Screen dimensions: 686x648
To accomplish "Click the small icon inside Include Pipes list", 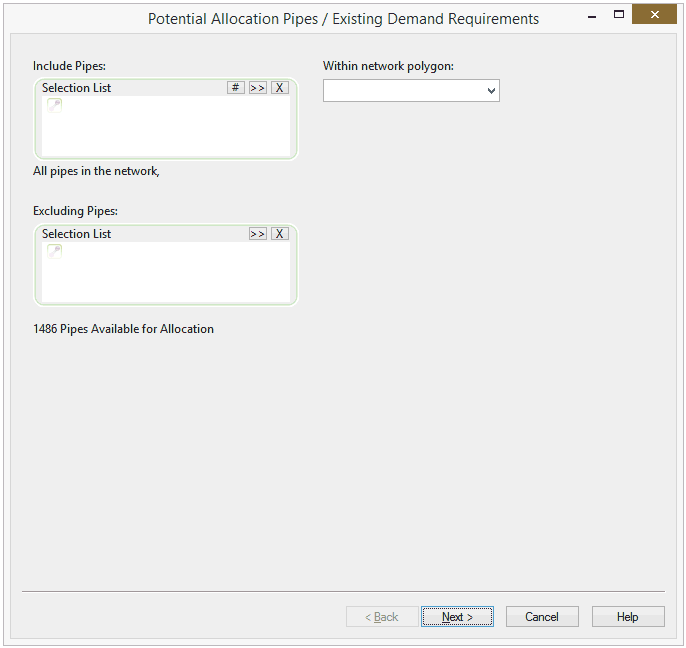I will pos(54,106).
